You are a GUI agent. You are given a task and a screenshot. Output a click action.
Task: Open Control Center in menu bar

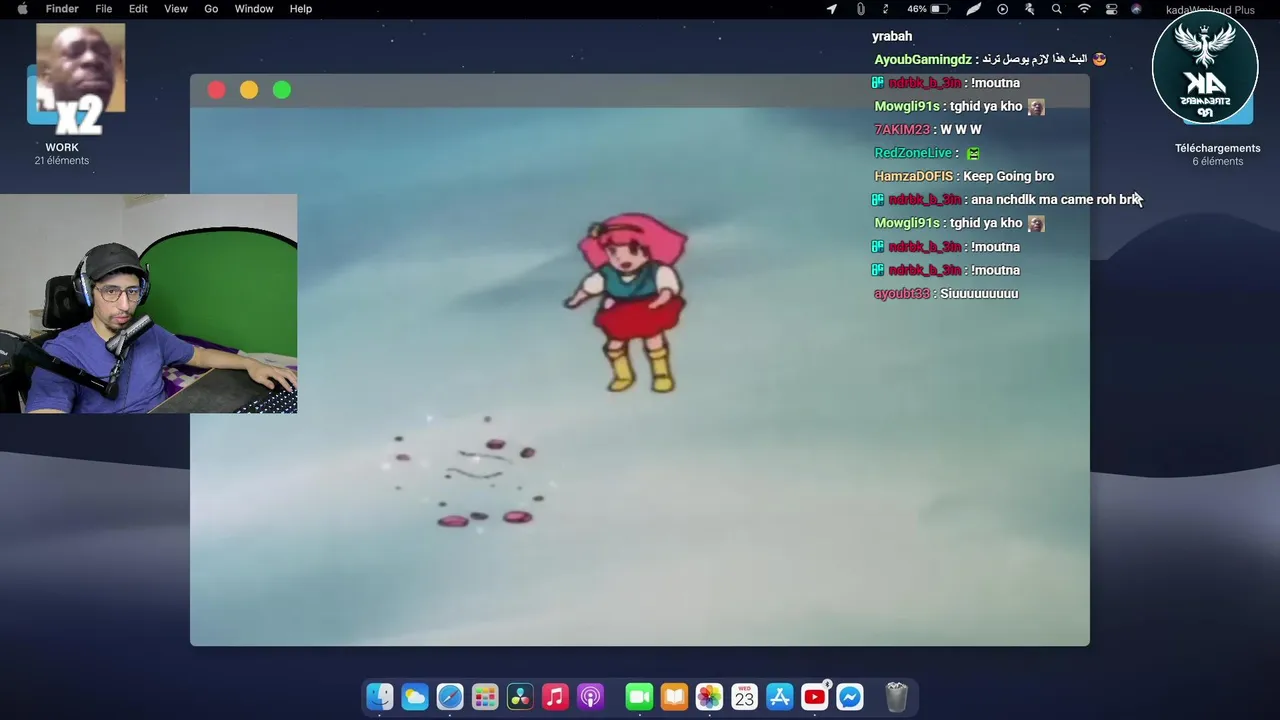pyautogui.click(x=1111, y=9)
